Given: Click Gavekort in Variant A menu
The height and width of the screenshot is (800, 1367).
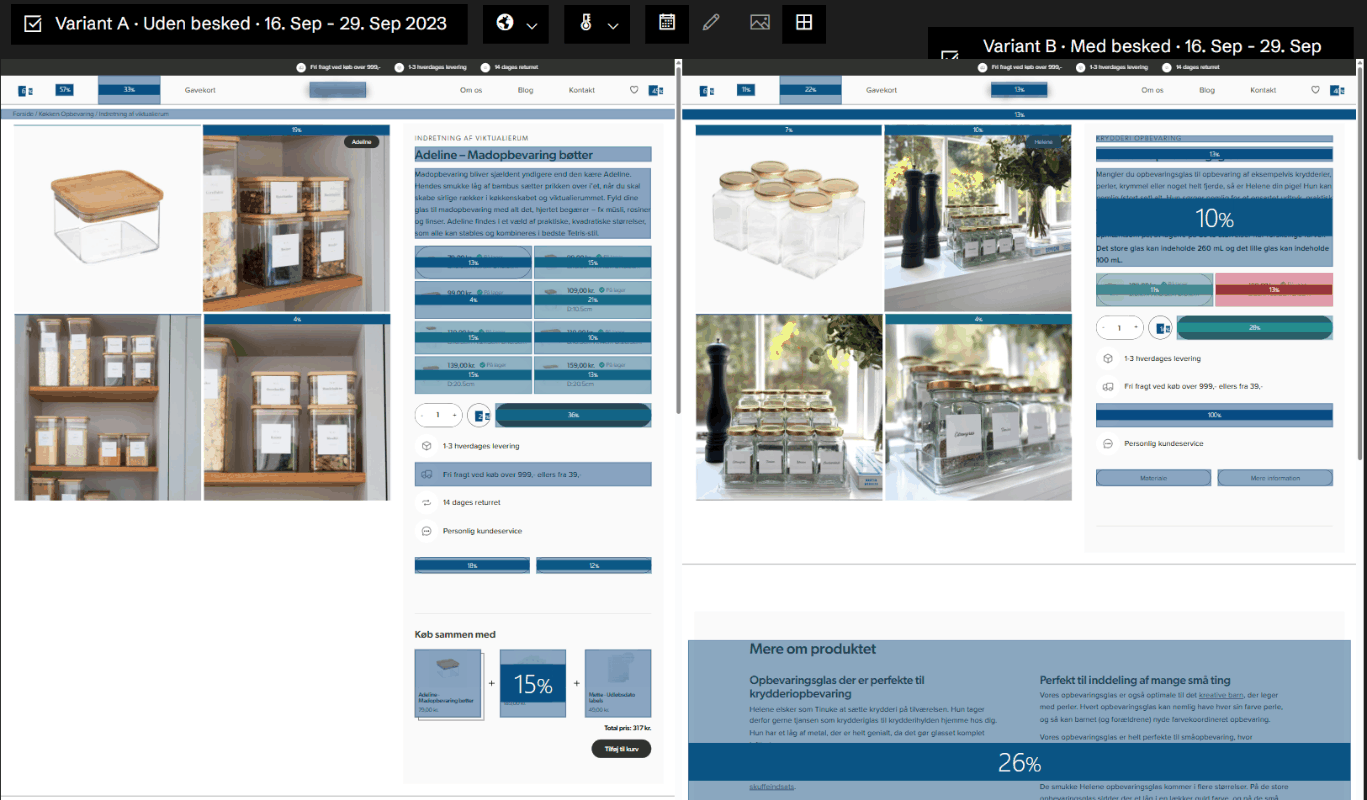Looking at the screenshot, I should coord(200,90).
